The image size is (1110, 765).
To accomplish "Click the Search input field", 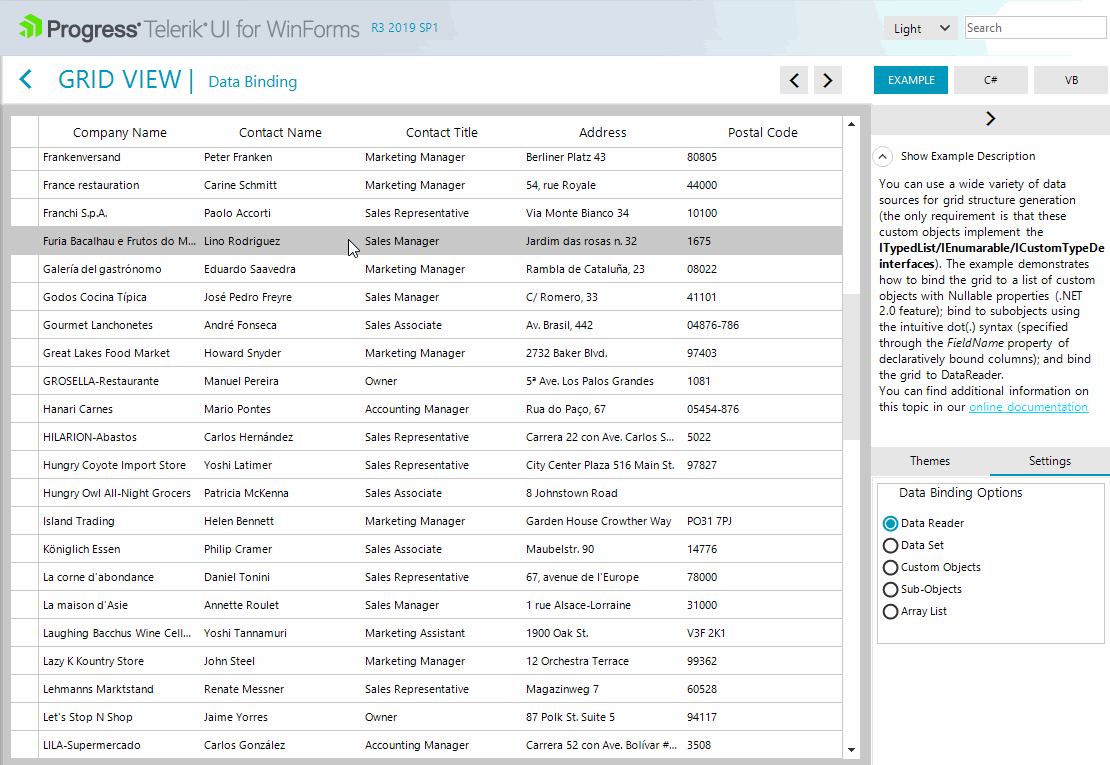I will [x=1035, y=28].
